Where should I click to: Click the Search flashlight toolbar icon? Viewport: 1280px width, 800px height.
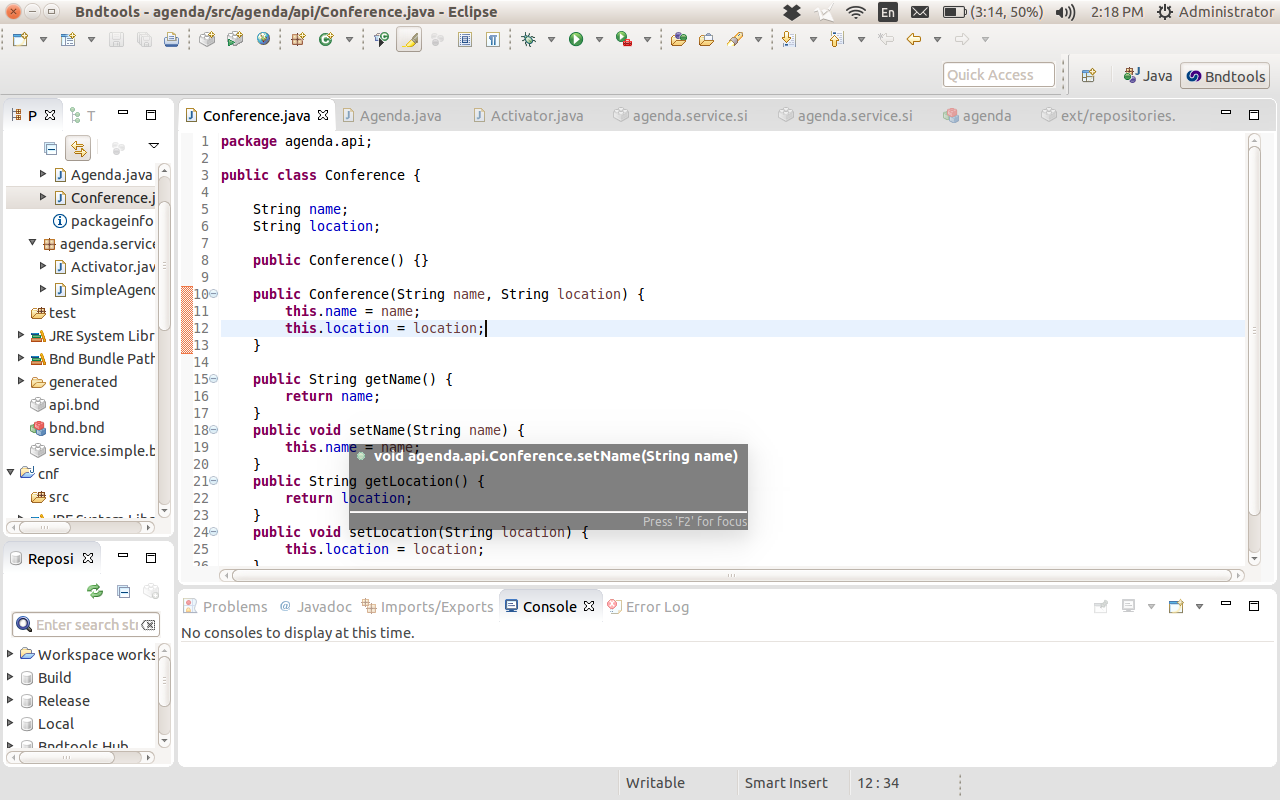click(735, 40)
